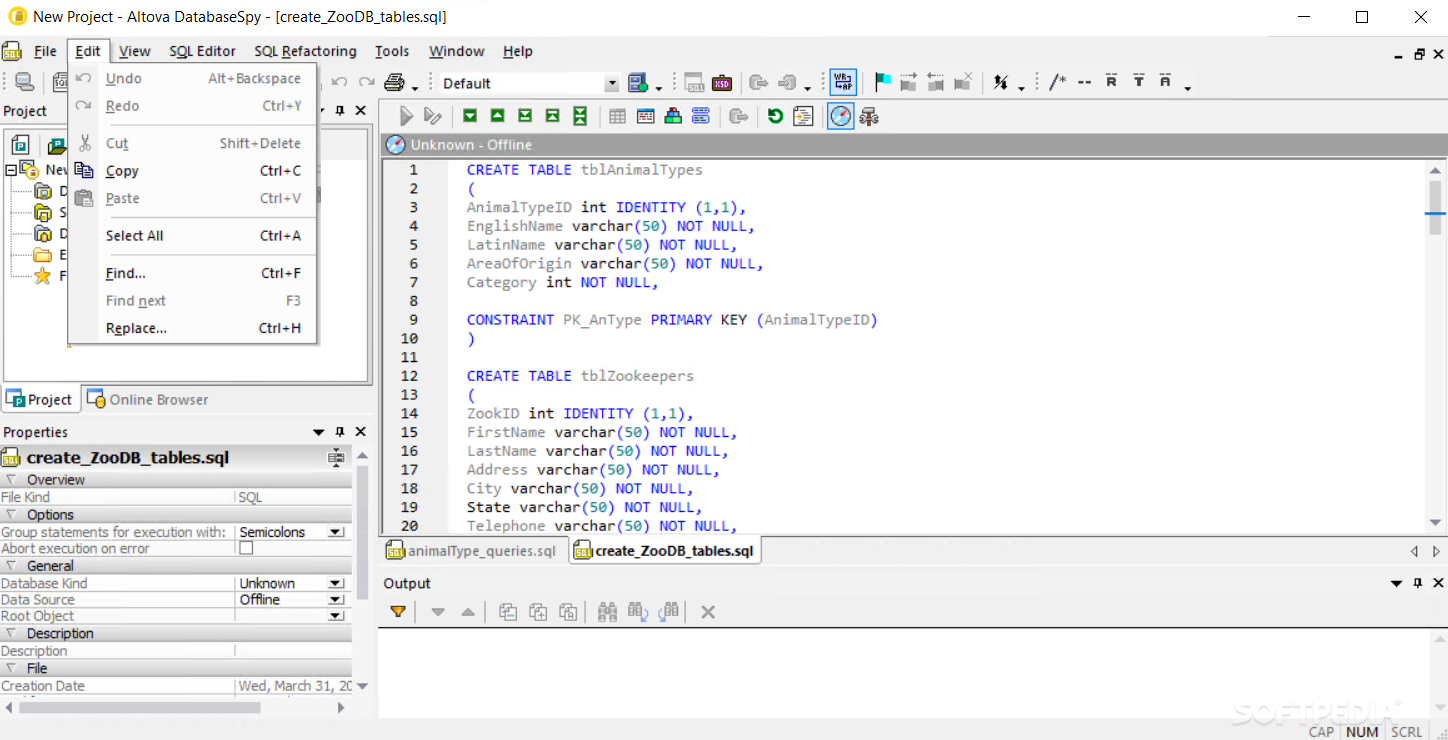
Task: Click the green circular refresh arrow icon
Action: click(775, 117)
